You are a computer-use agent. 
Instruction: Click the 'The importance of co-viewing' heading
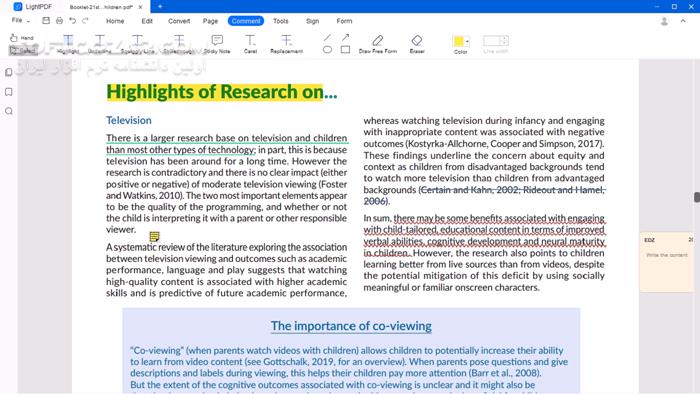(x=351, y=326)
